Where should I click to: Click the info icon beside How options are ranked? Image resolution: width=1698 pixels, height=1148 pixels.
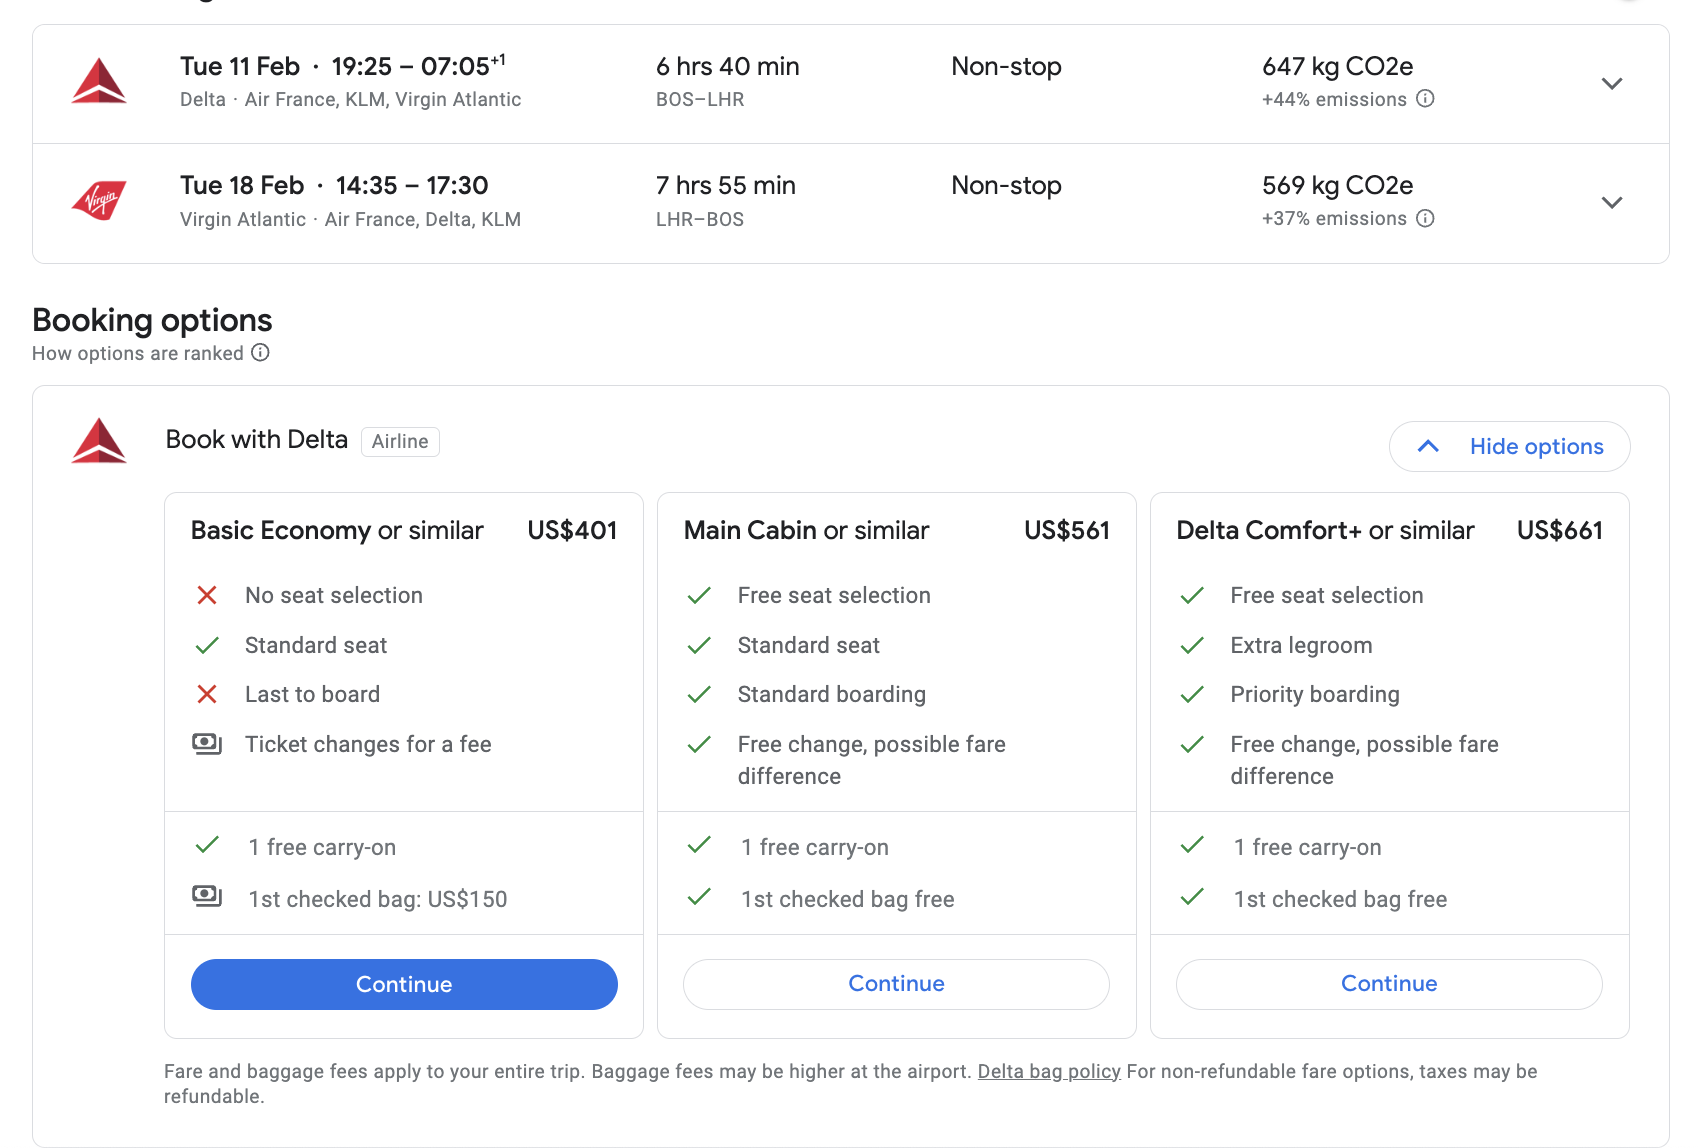(260, 353)
